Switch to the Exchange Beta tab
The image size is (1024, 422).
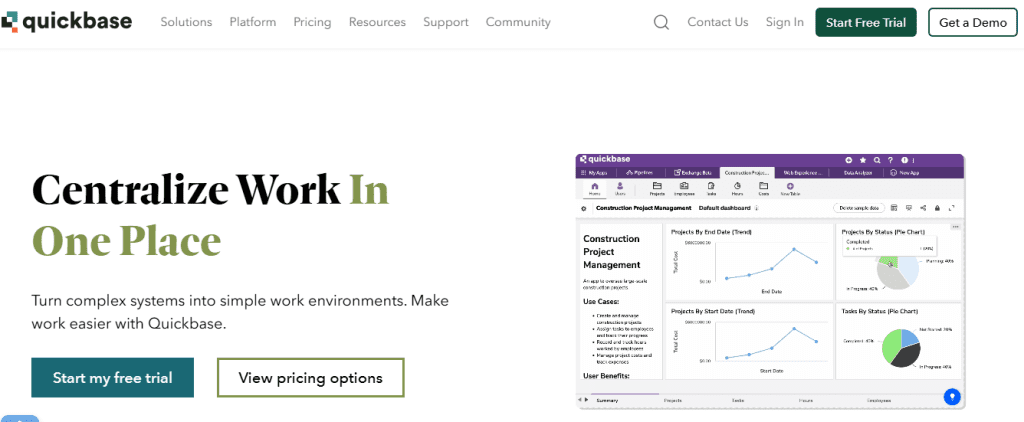point(692,173)
